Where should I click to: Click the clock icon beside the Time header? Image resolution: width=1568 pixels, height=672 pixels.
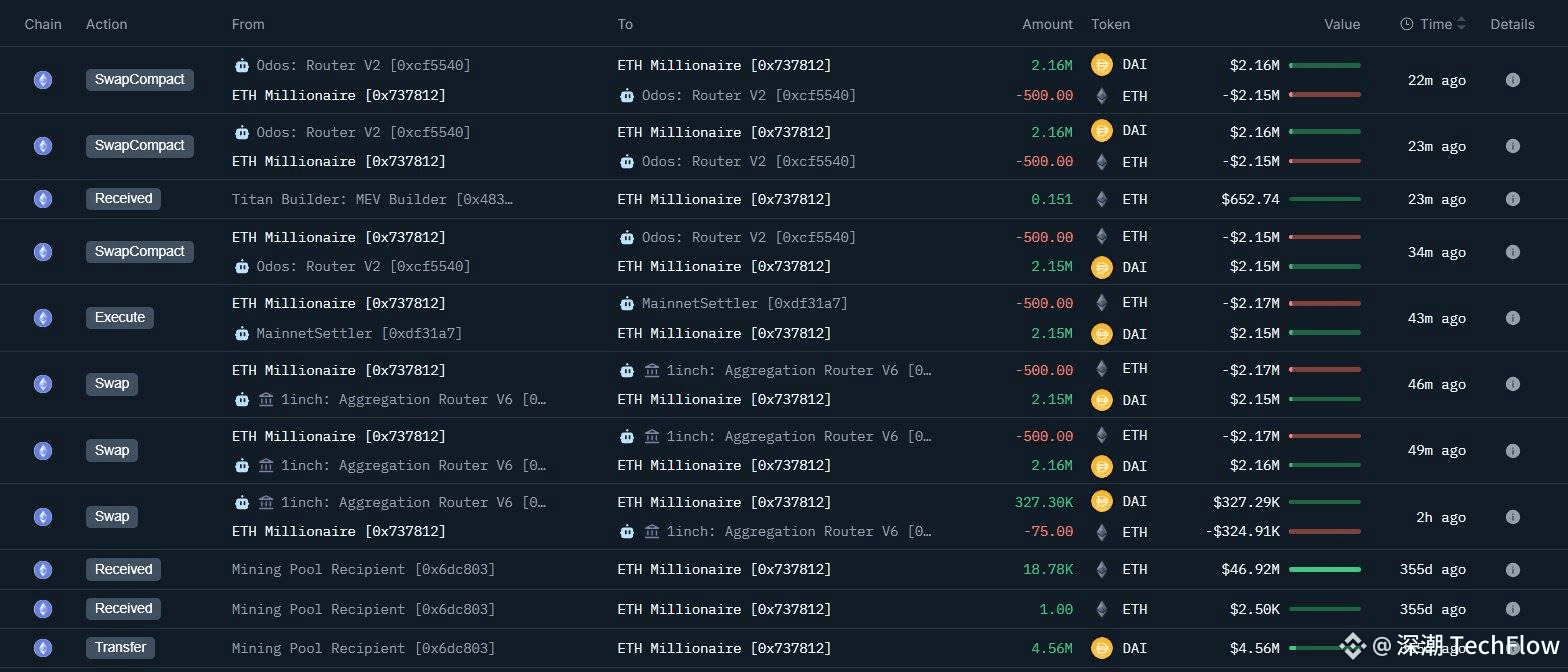coord(1406,24)
